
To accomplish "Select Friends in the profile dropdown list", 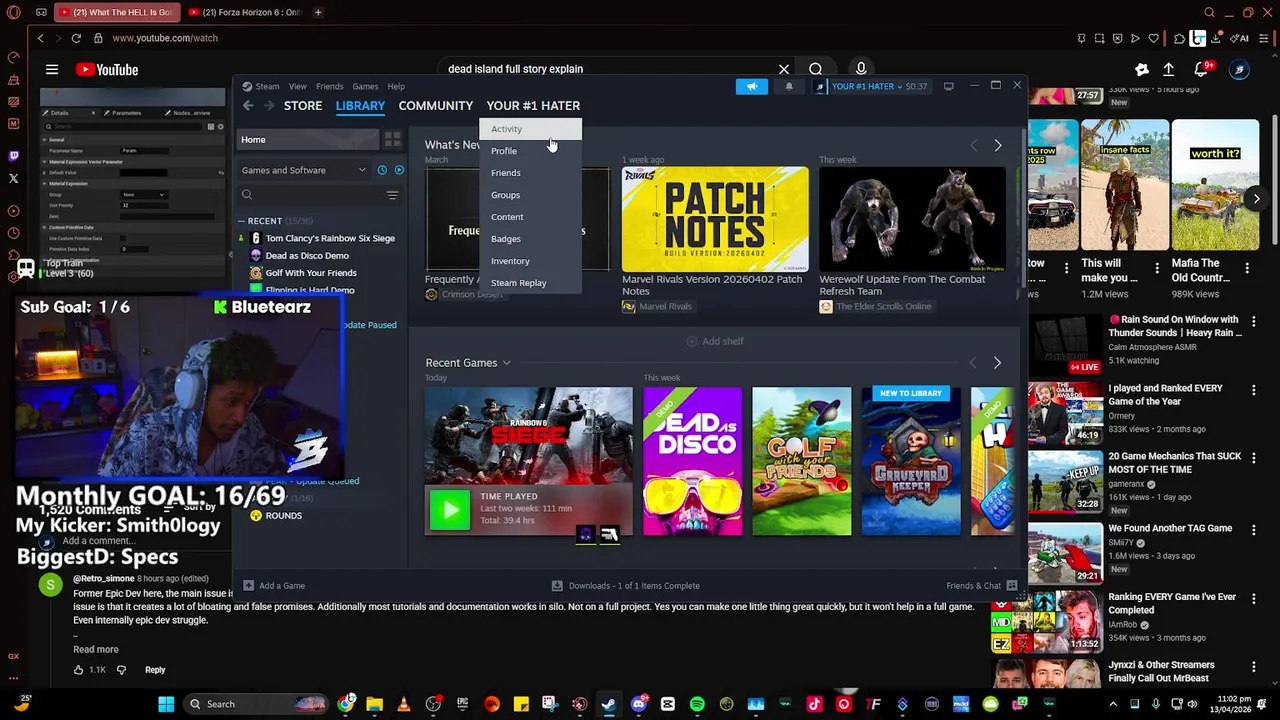I will tap(530, 173).
